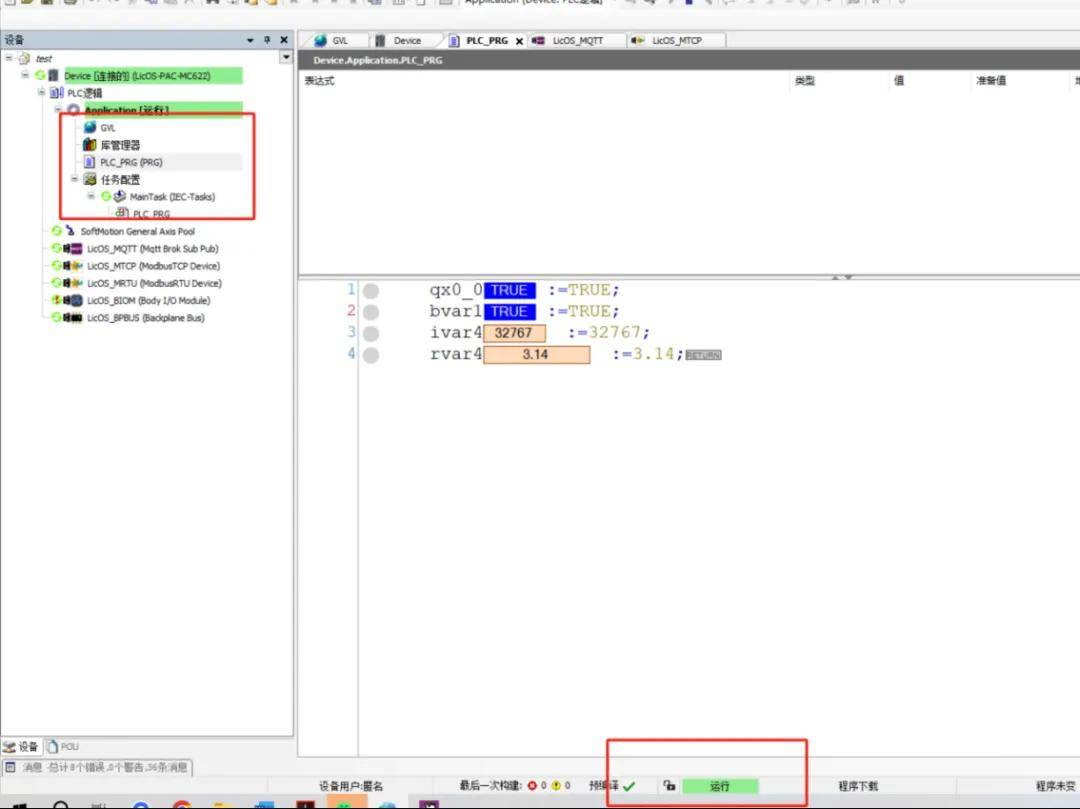Click the GVL globe icon in device tree
Image resolution: width=1080 pixels, height=809 pixels.
pyautogui.click(x=90, y=128)
